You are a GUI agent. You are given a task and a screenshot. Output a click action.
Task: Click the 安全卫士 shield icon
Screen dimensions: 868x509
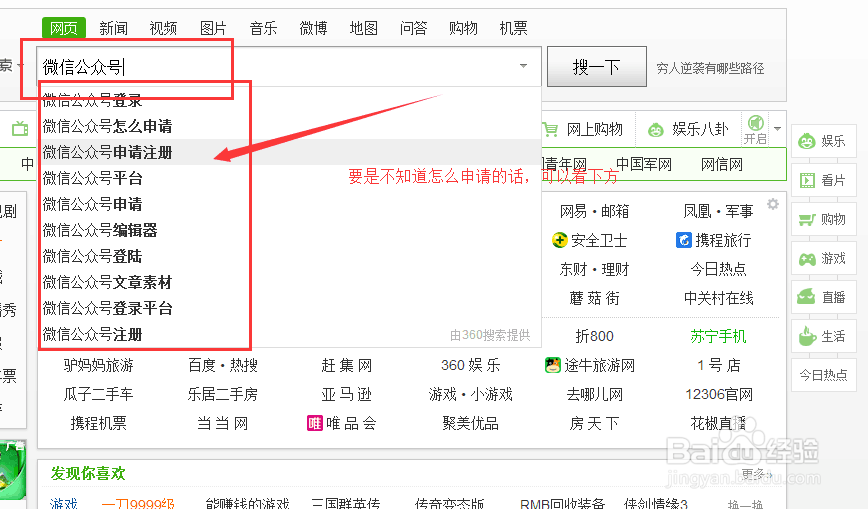[560, 240]
